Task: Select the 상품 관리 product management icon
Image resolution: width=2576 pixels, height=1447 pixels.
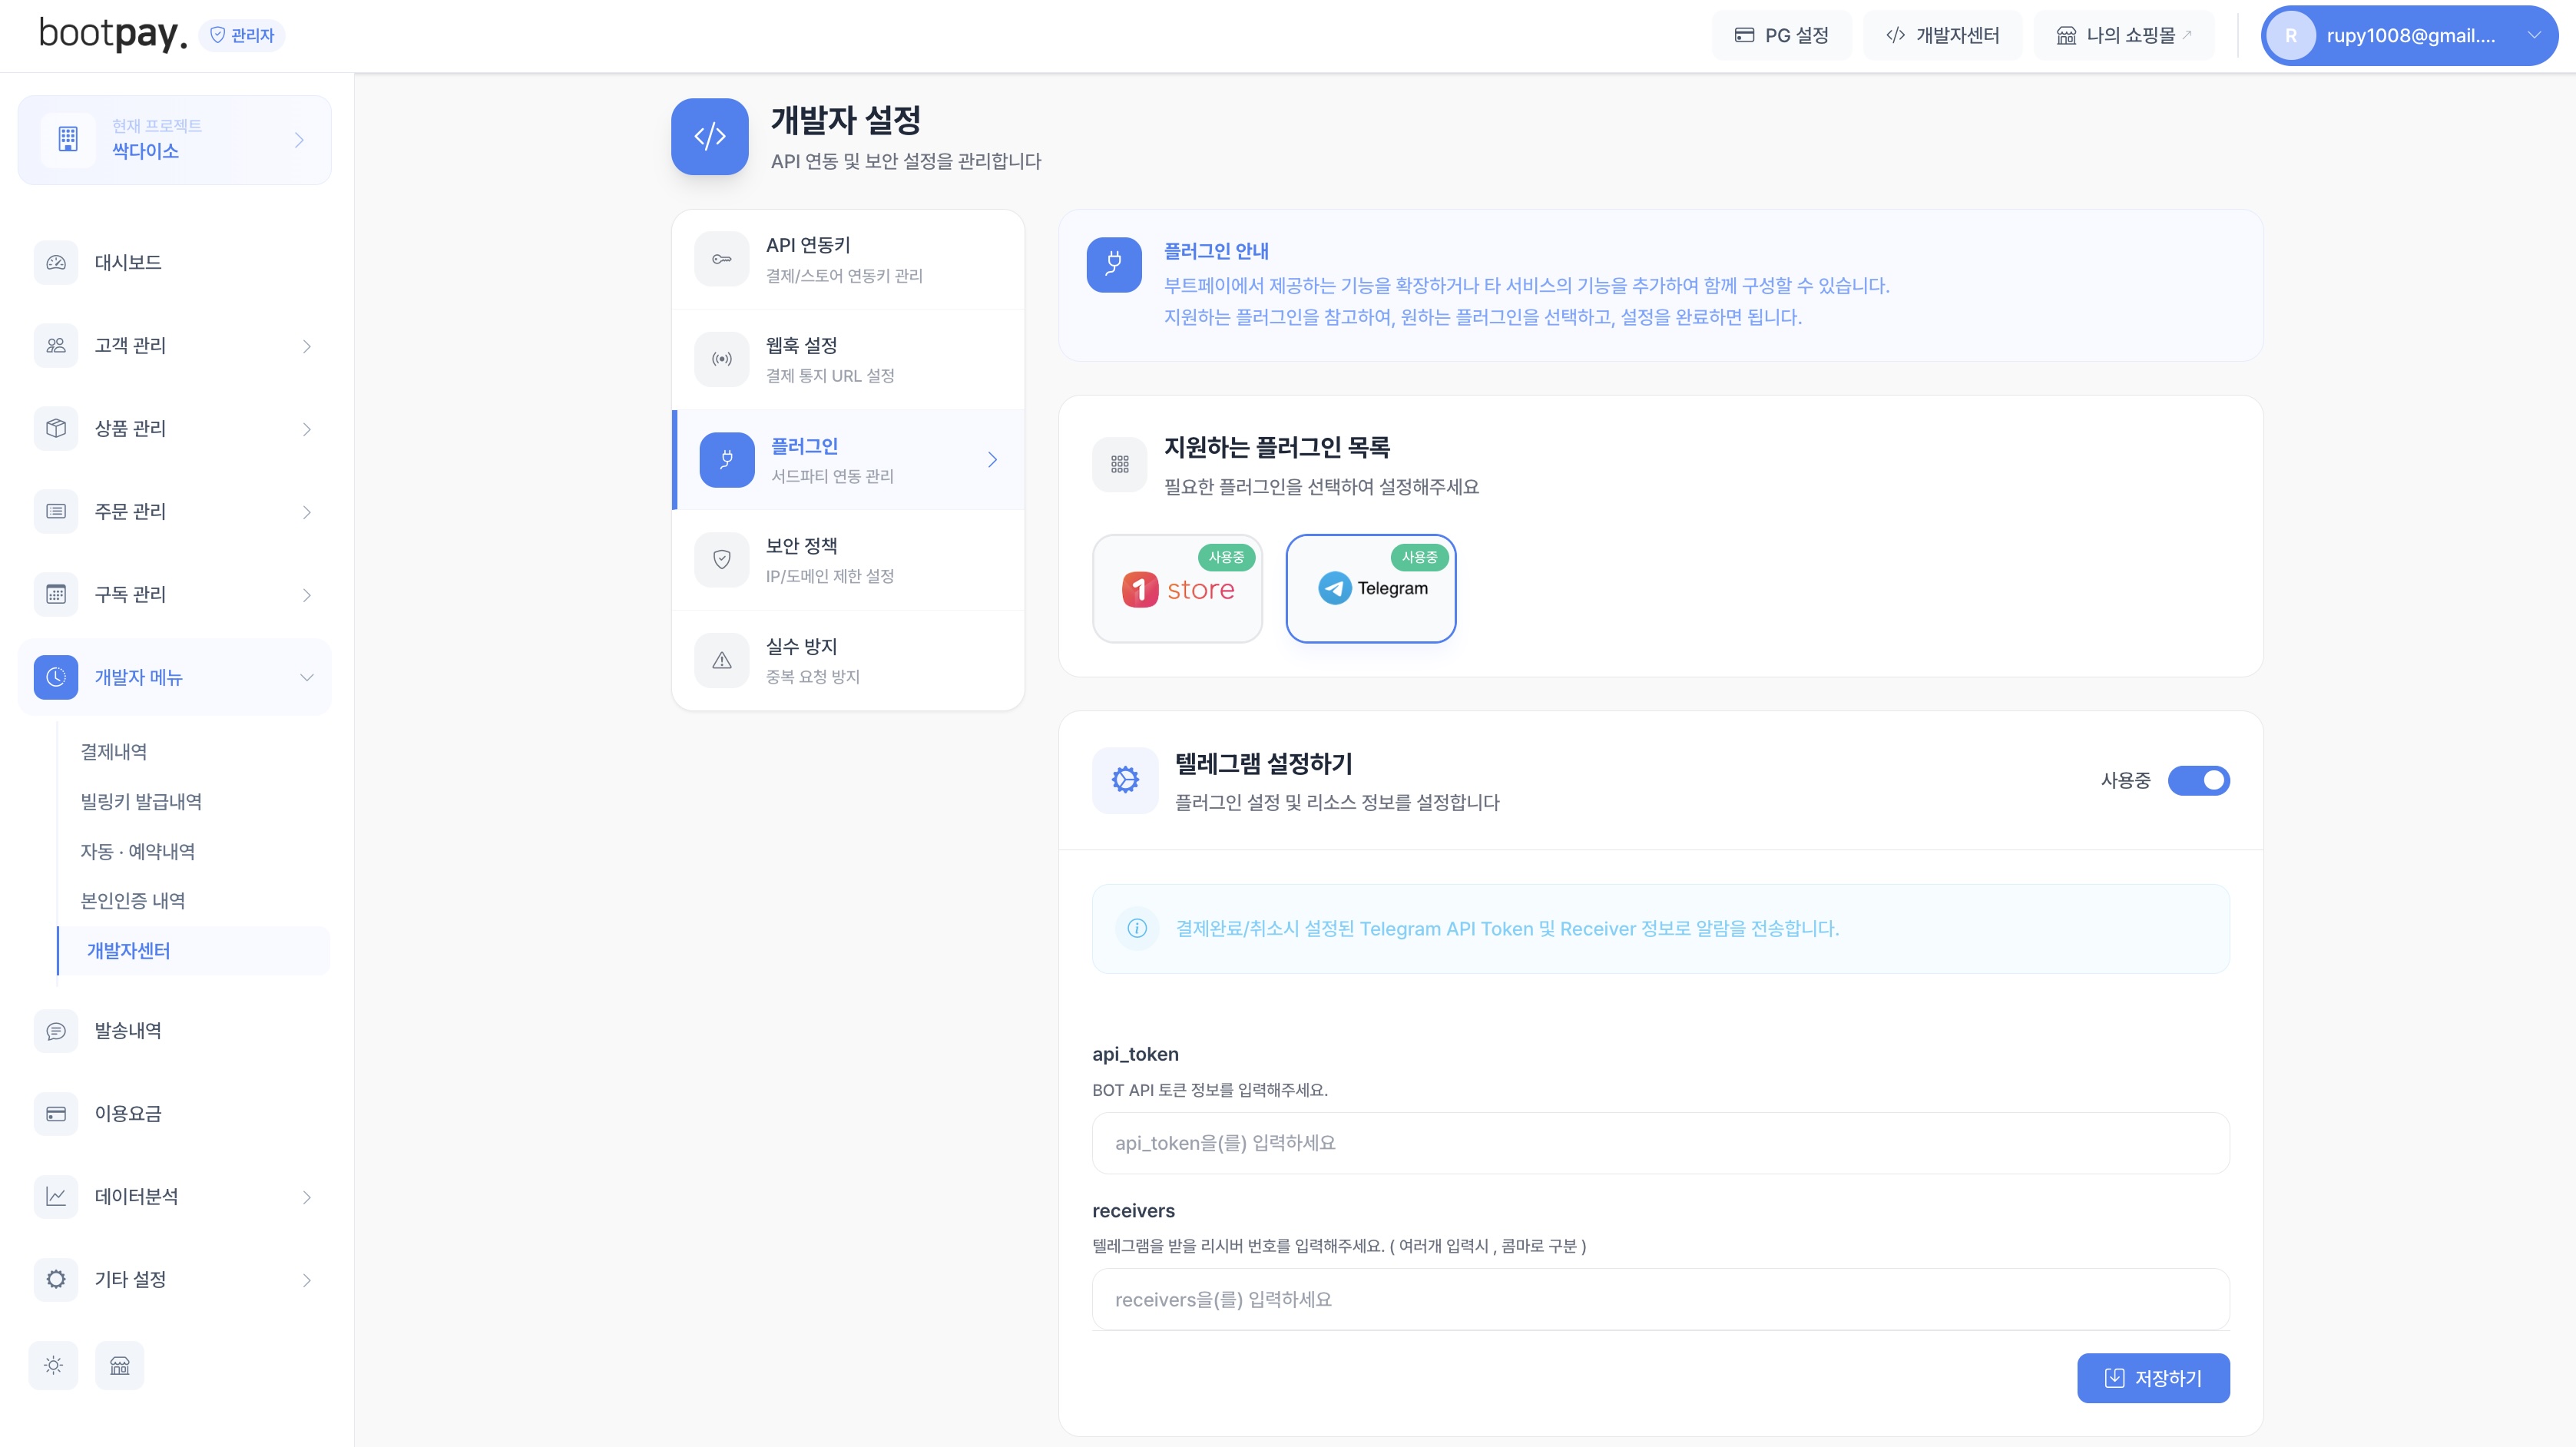Action: pyautogui.click(x=55, y=428)
